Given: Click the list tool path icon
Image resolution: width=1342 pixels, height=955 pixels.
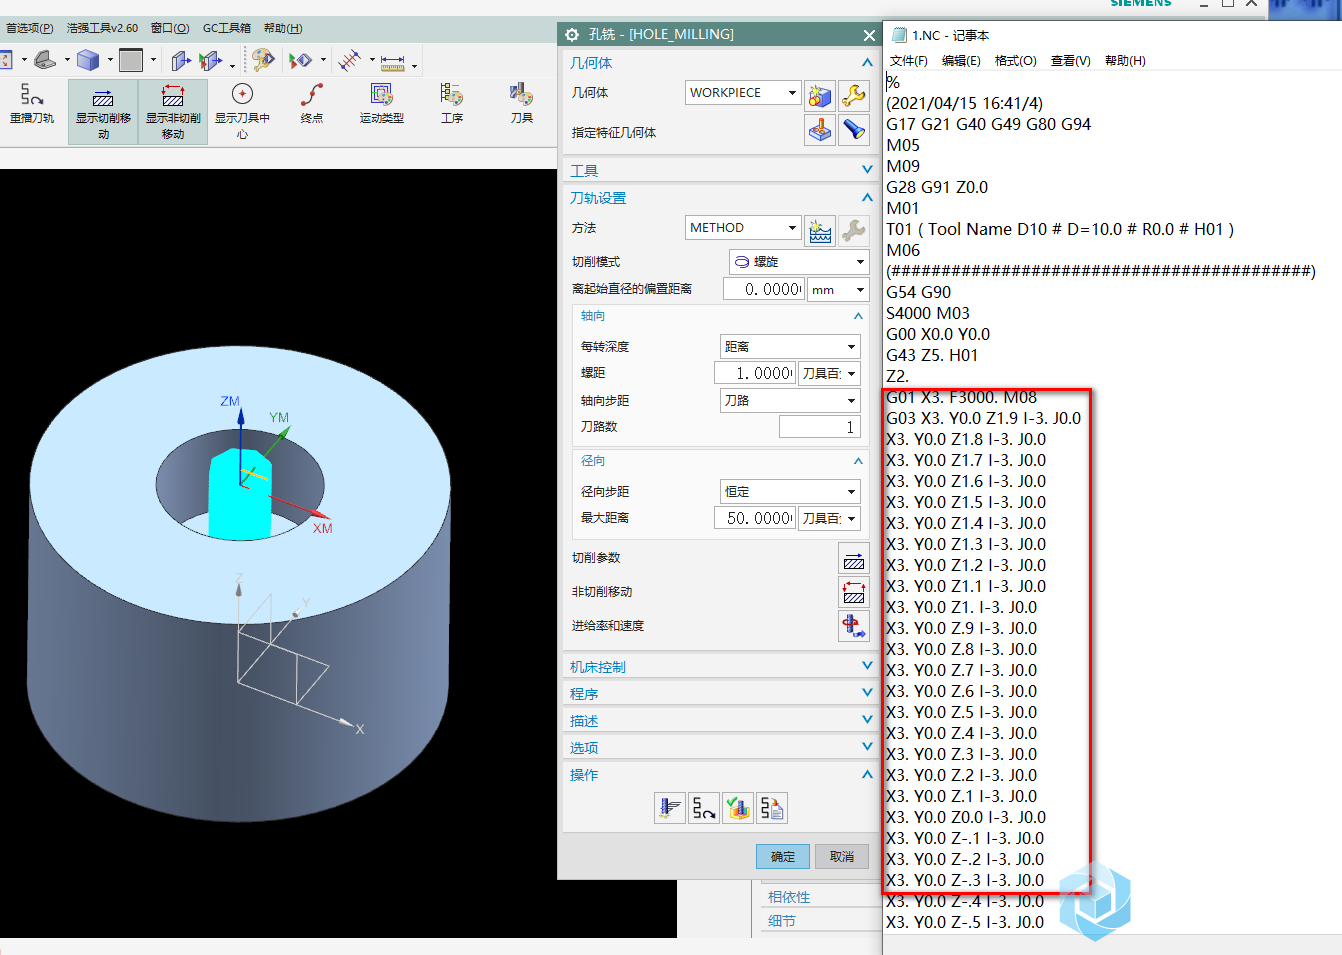Looking at the screenshot, I should [772, 807].
